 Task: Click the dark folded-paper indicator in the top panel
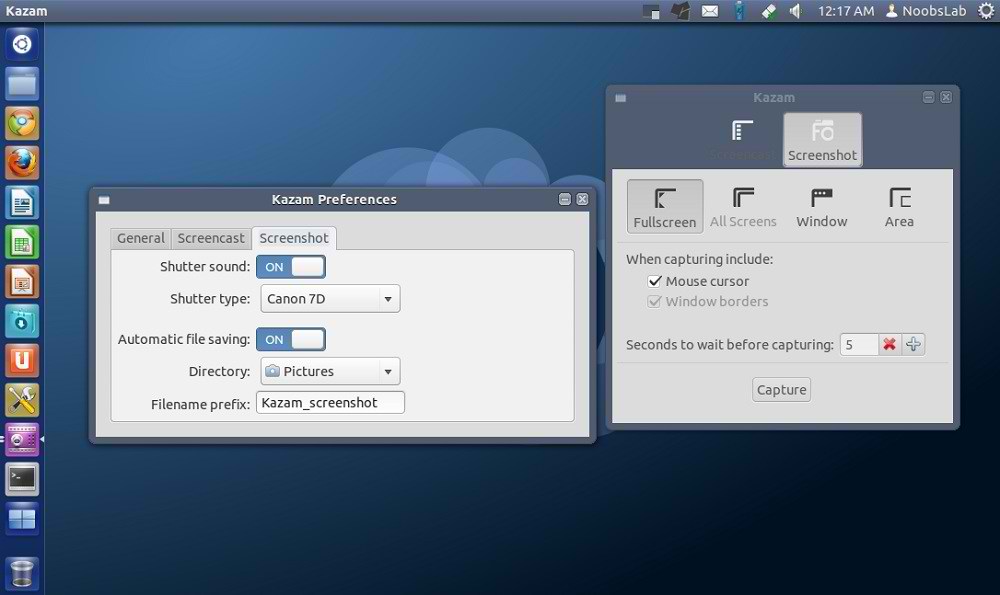click(x=680, y=11)
